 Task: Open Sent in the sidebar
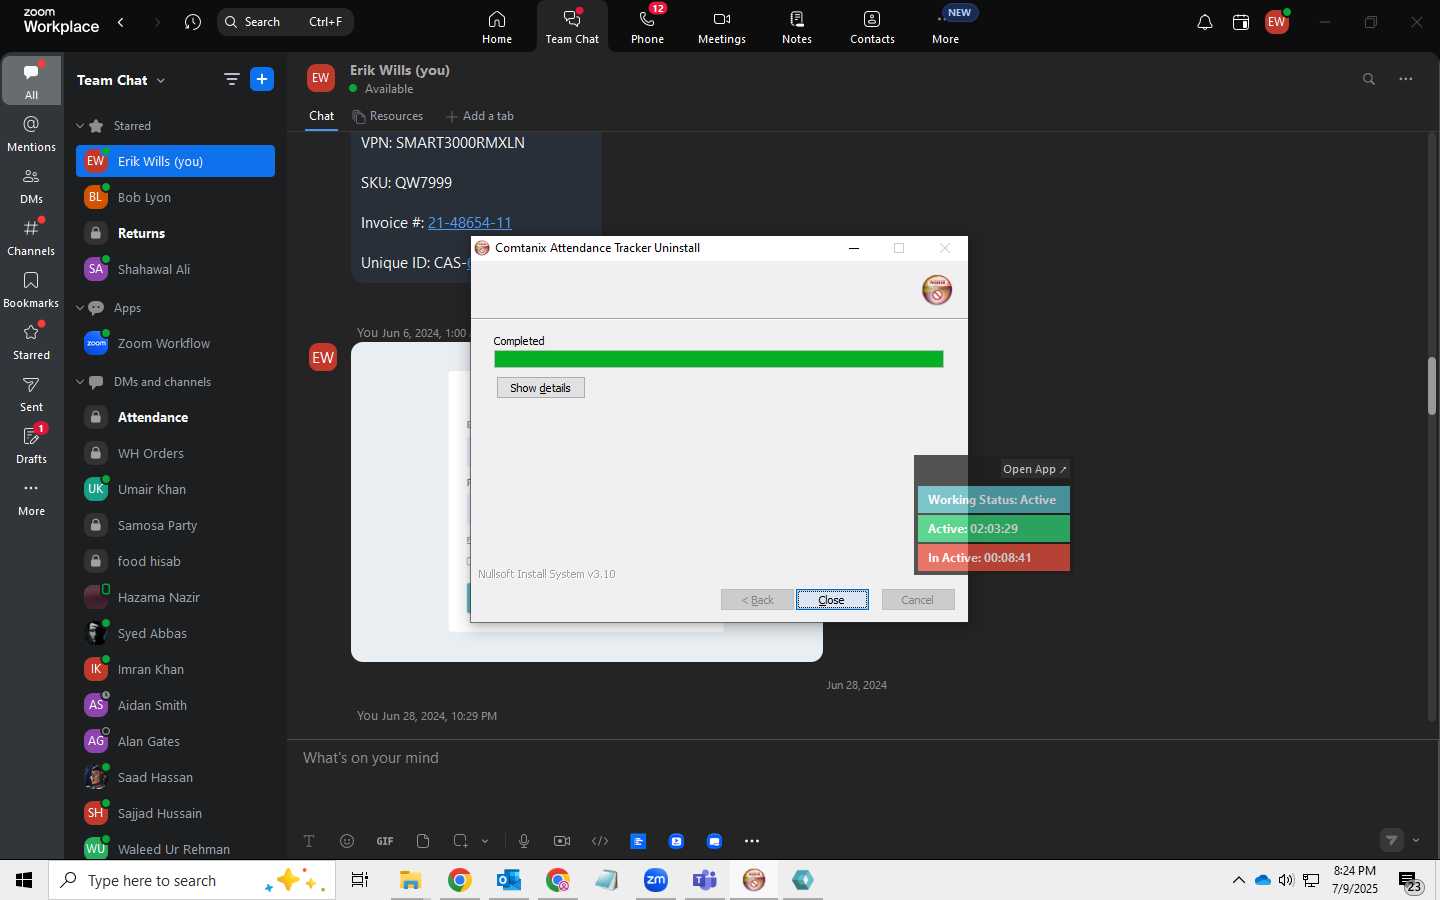click(32, 393)
